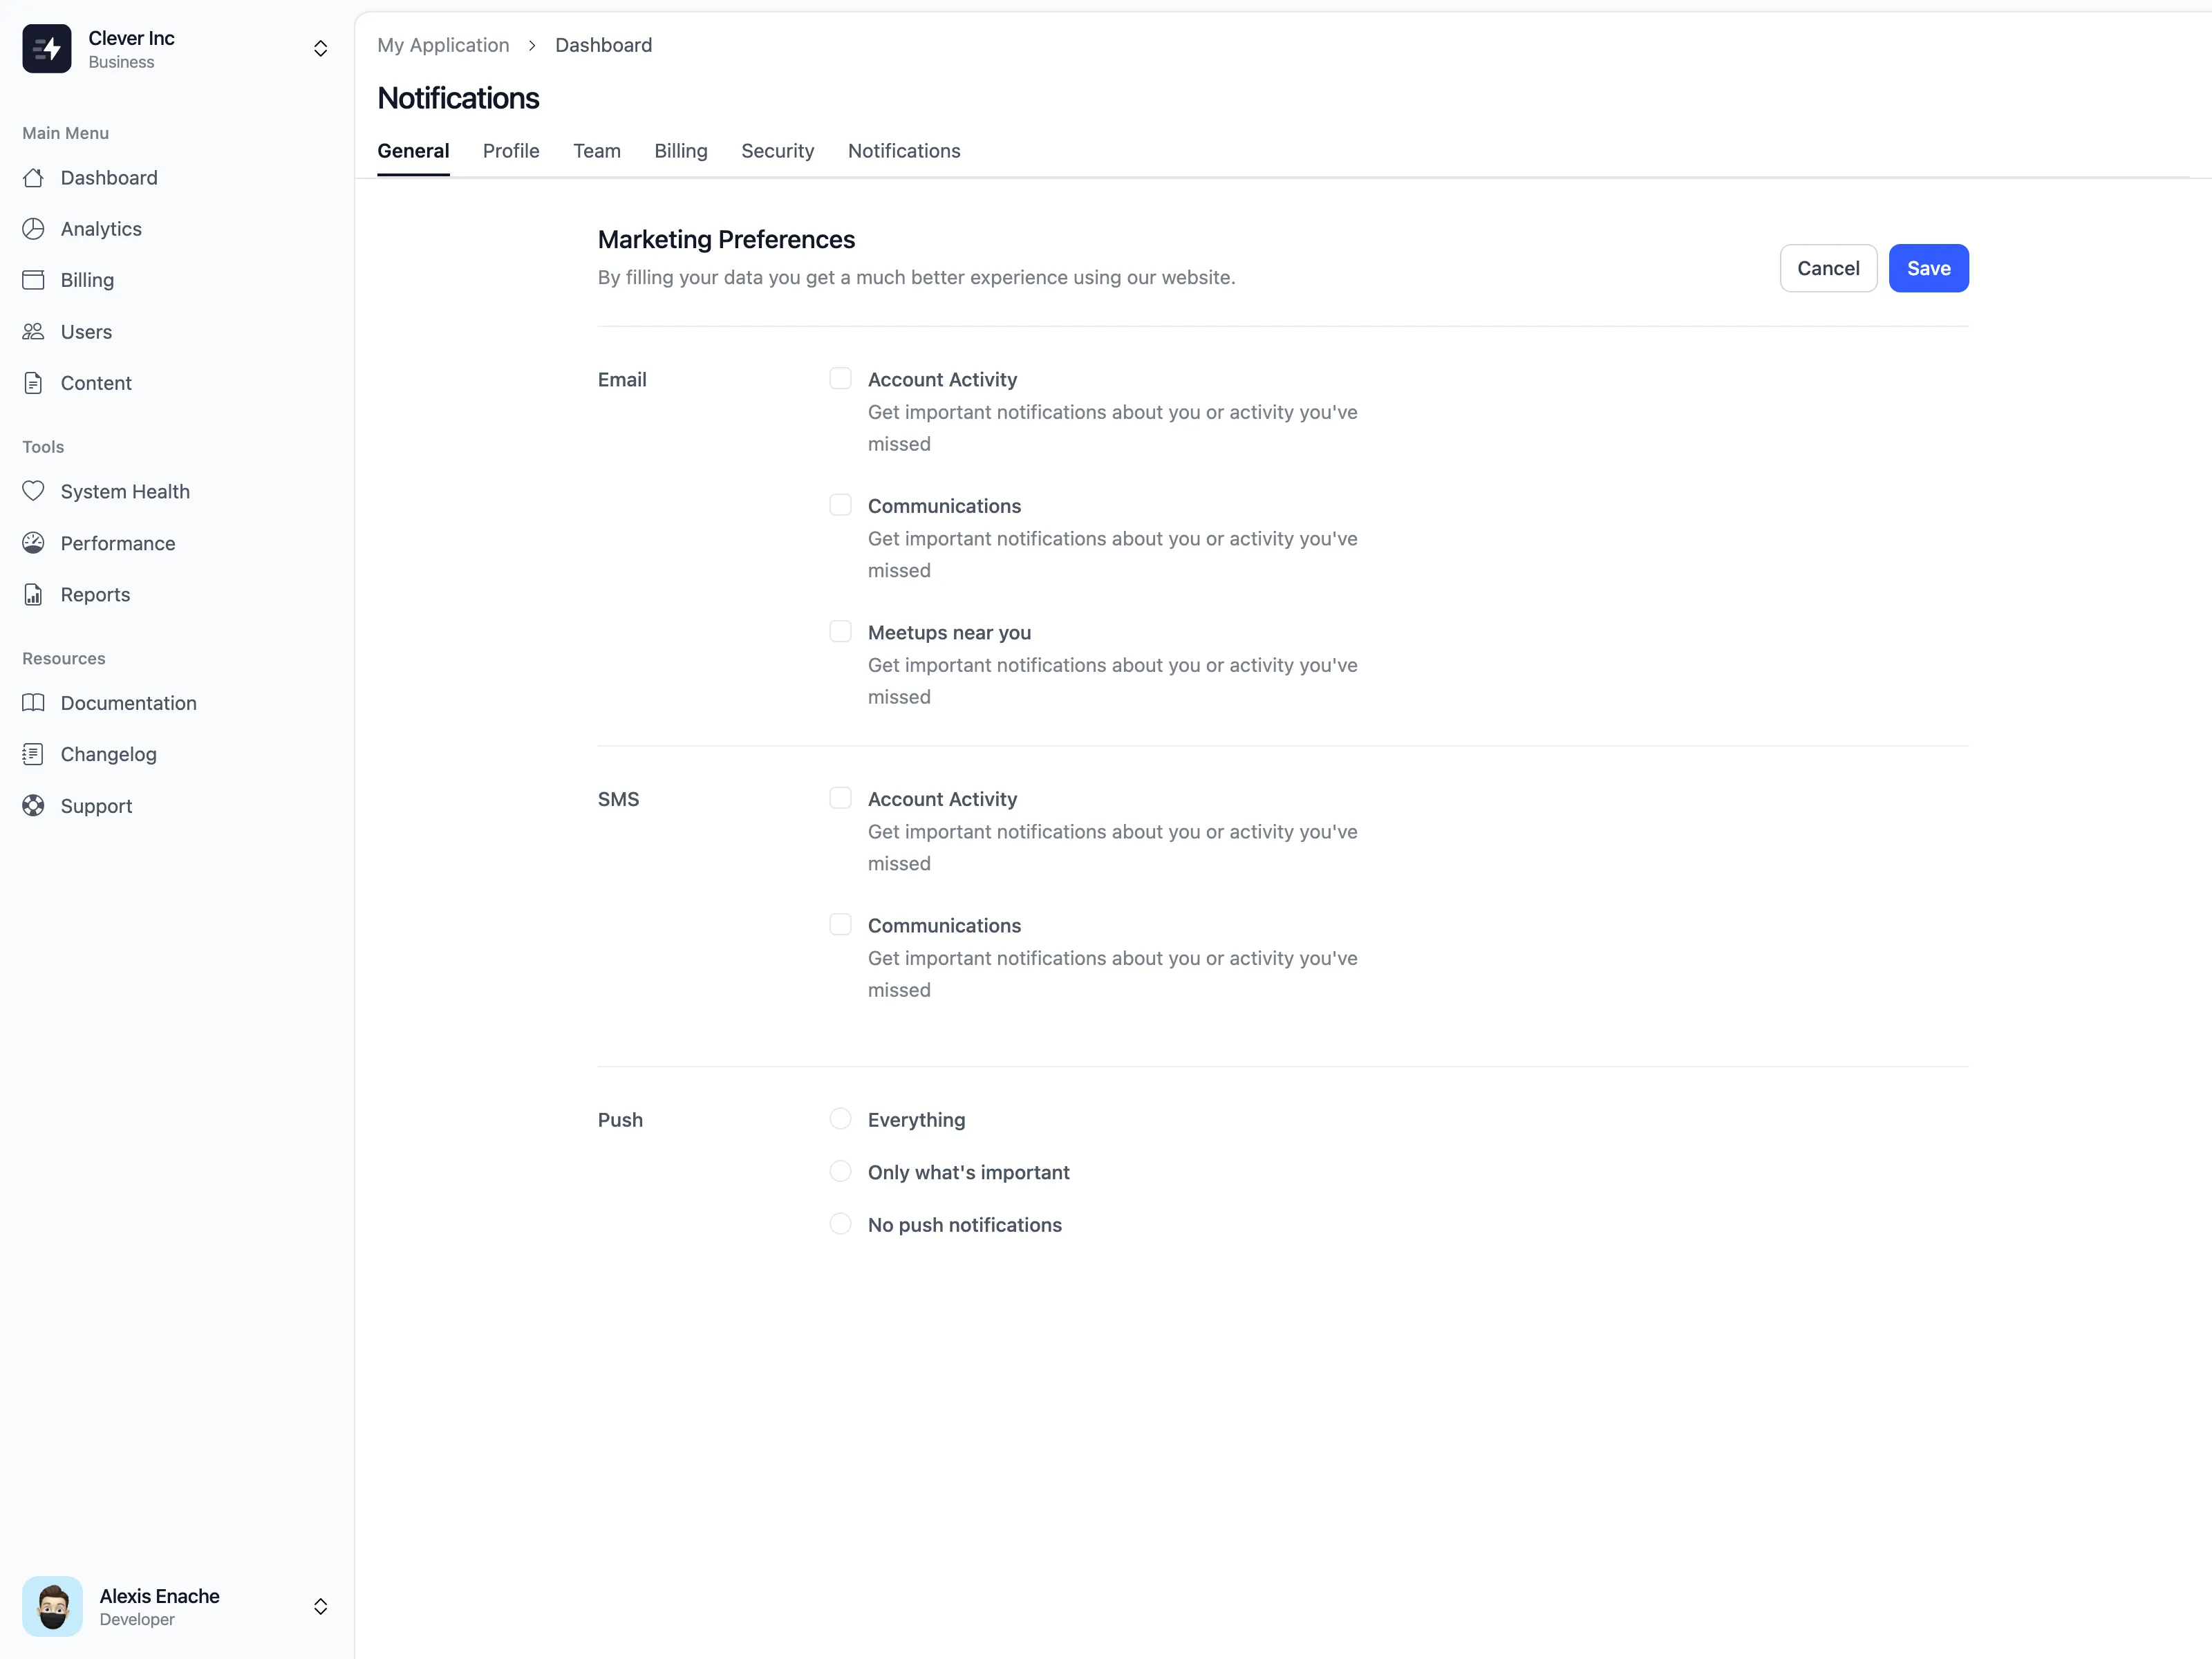Enable Email Account Activity checkbox
This screenshot has height=1659, width=2212.
click(840, 379)
